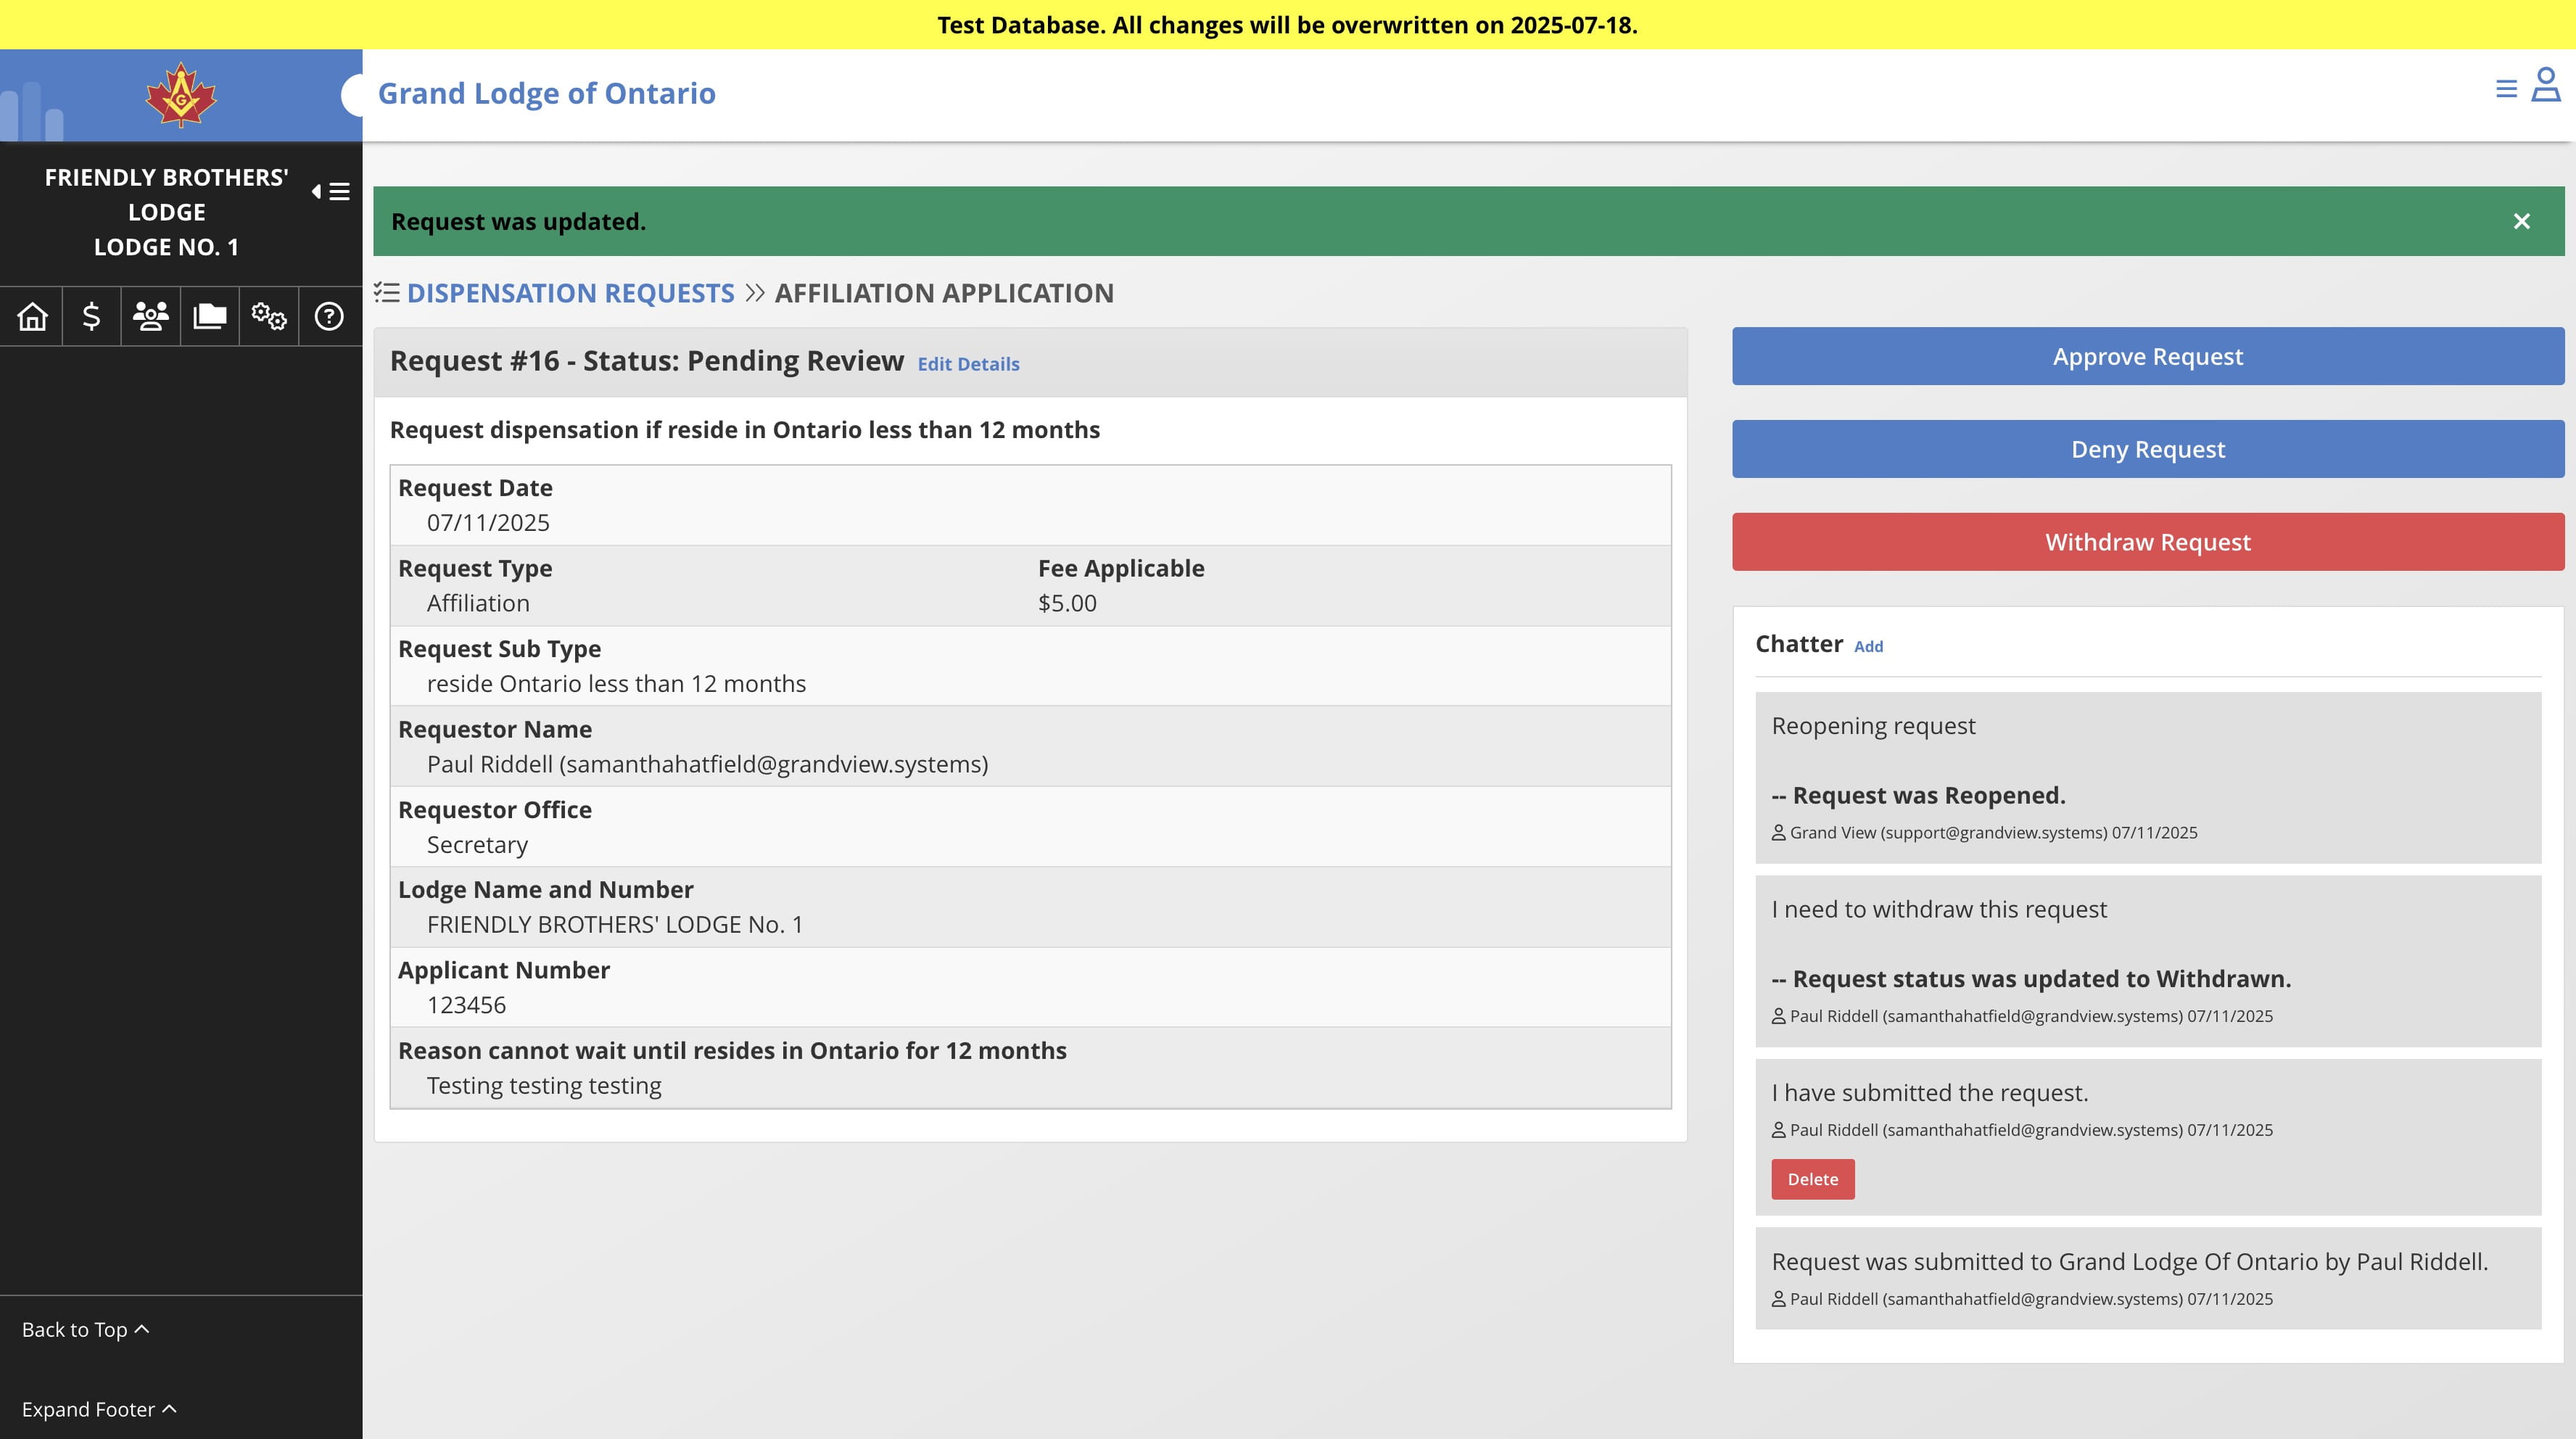The image size is (2576, 1439).
Task: Add a new Chatter message
Action: [1868, 646]
